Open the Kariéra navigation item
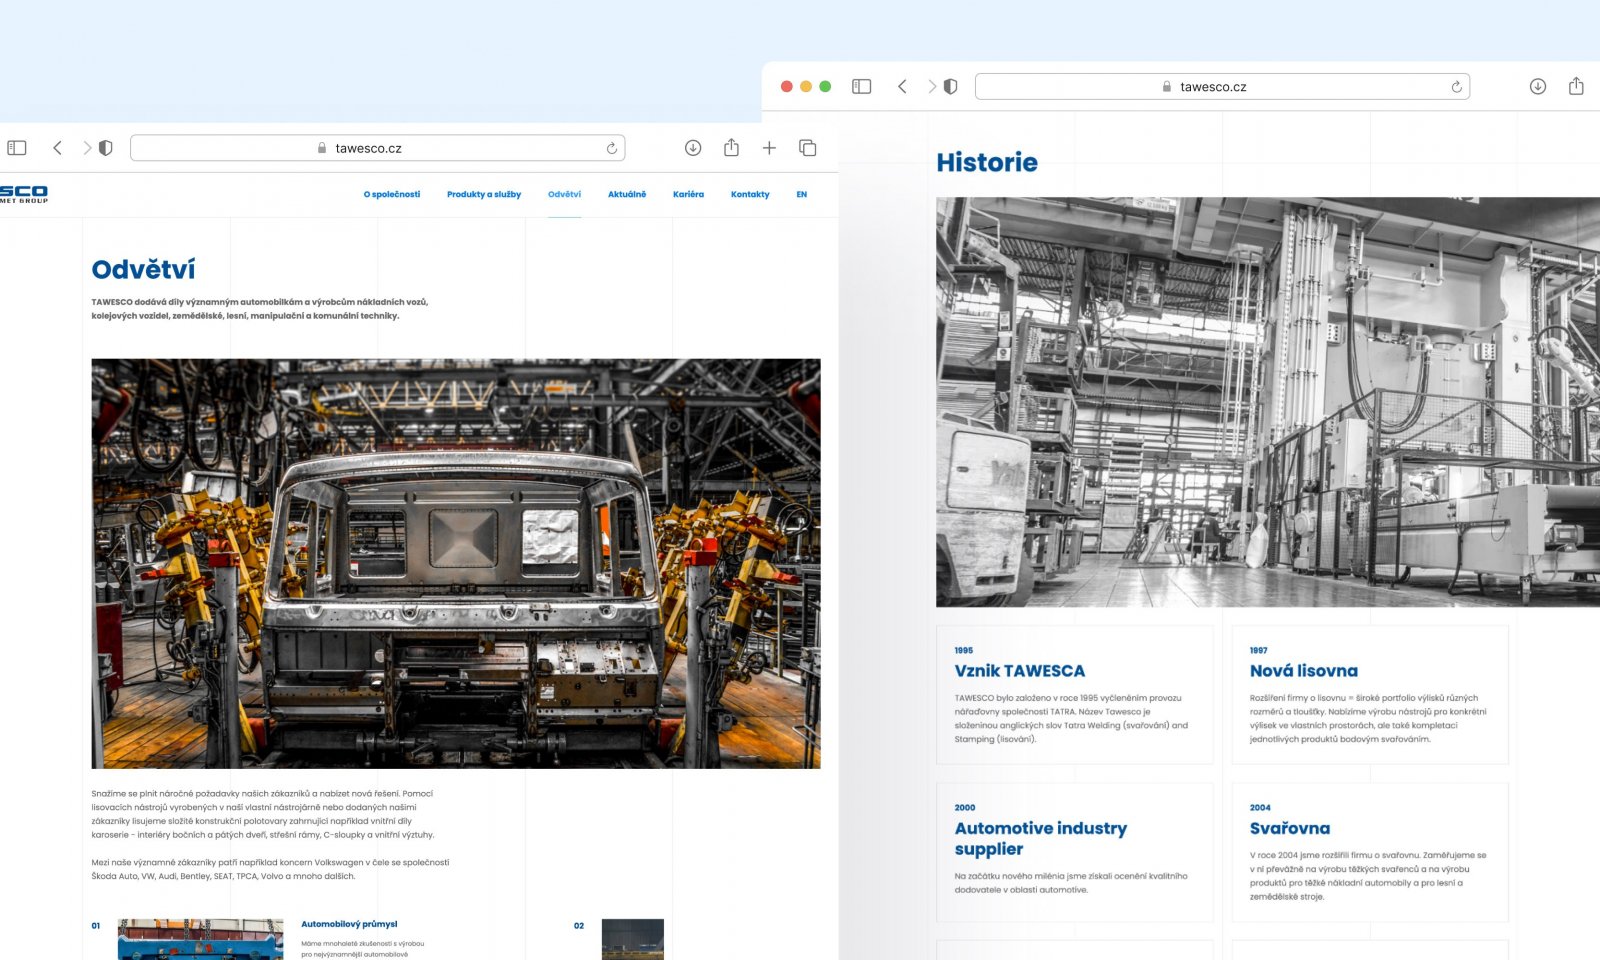This screenshot has height=960, width=1600. point(688,194)
